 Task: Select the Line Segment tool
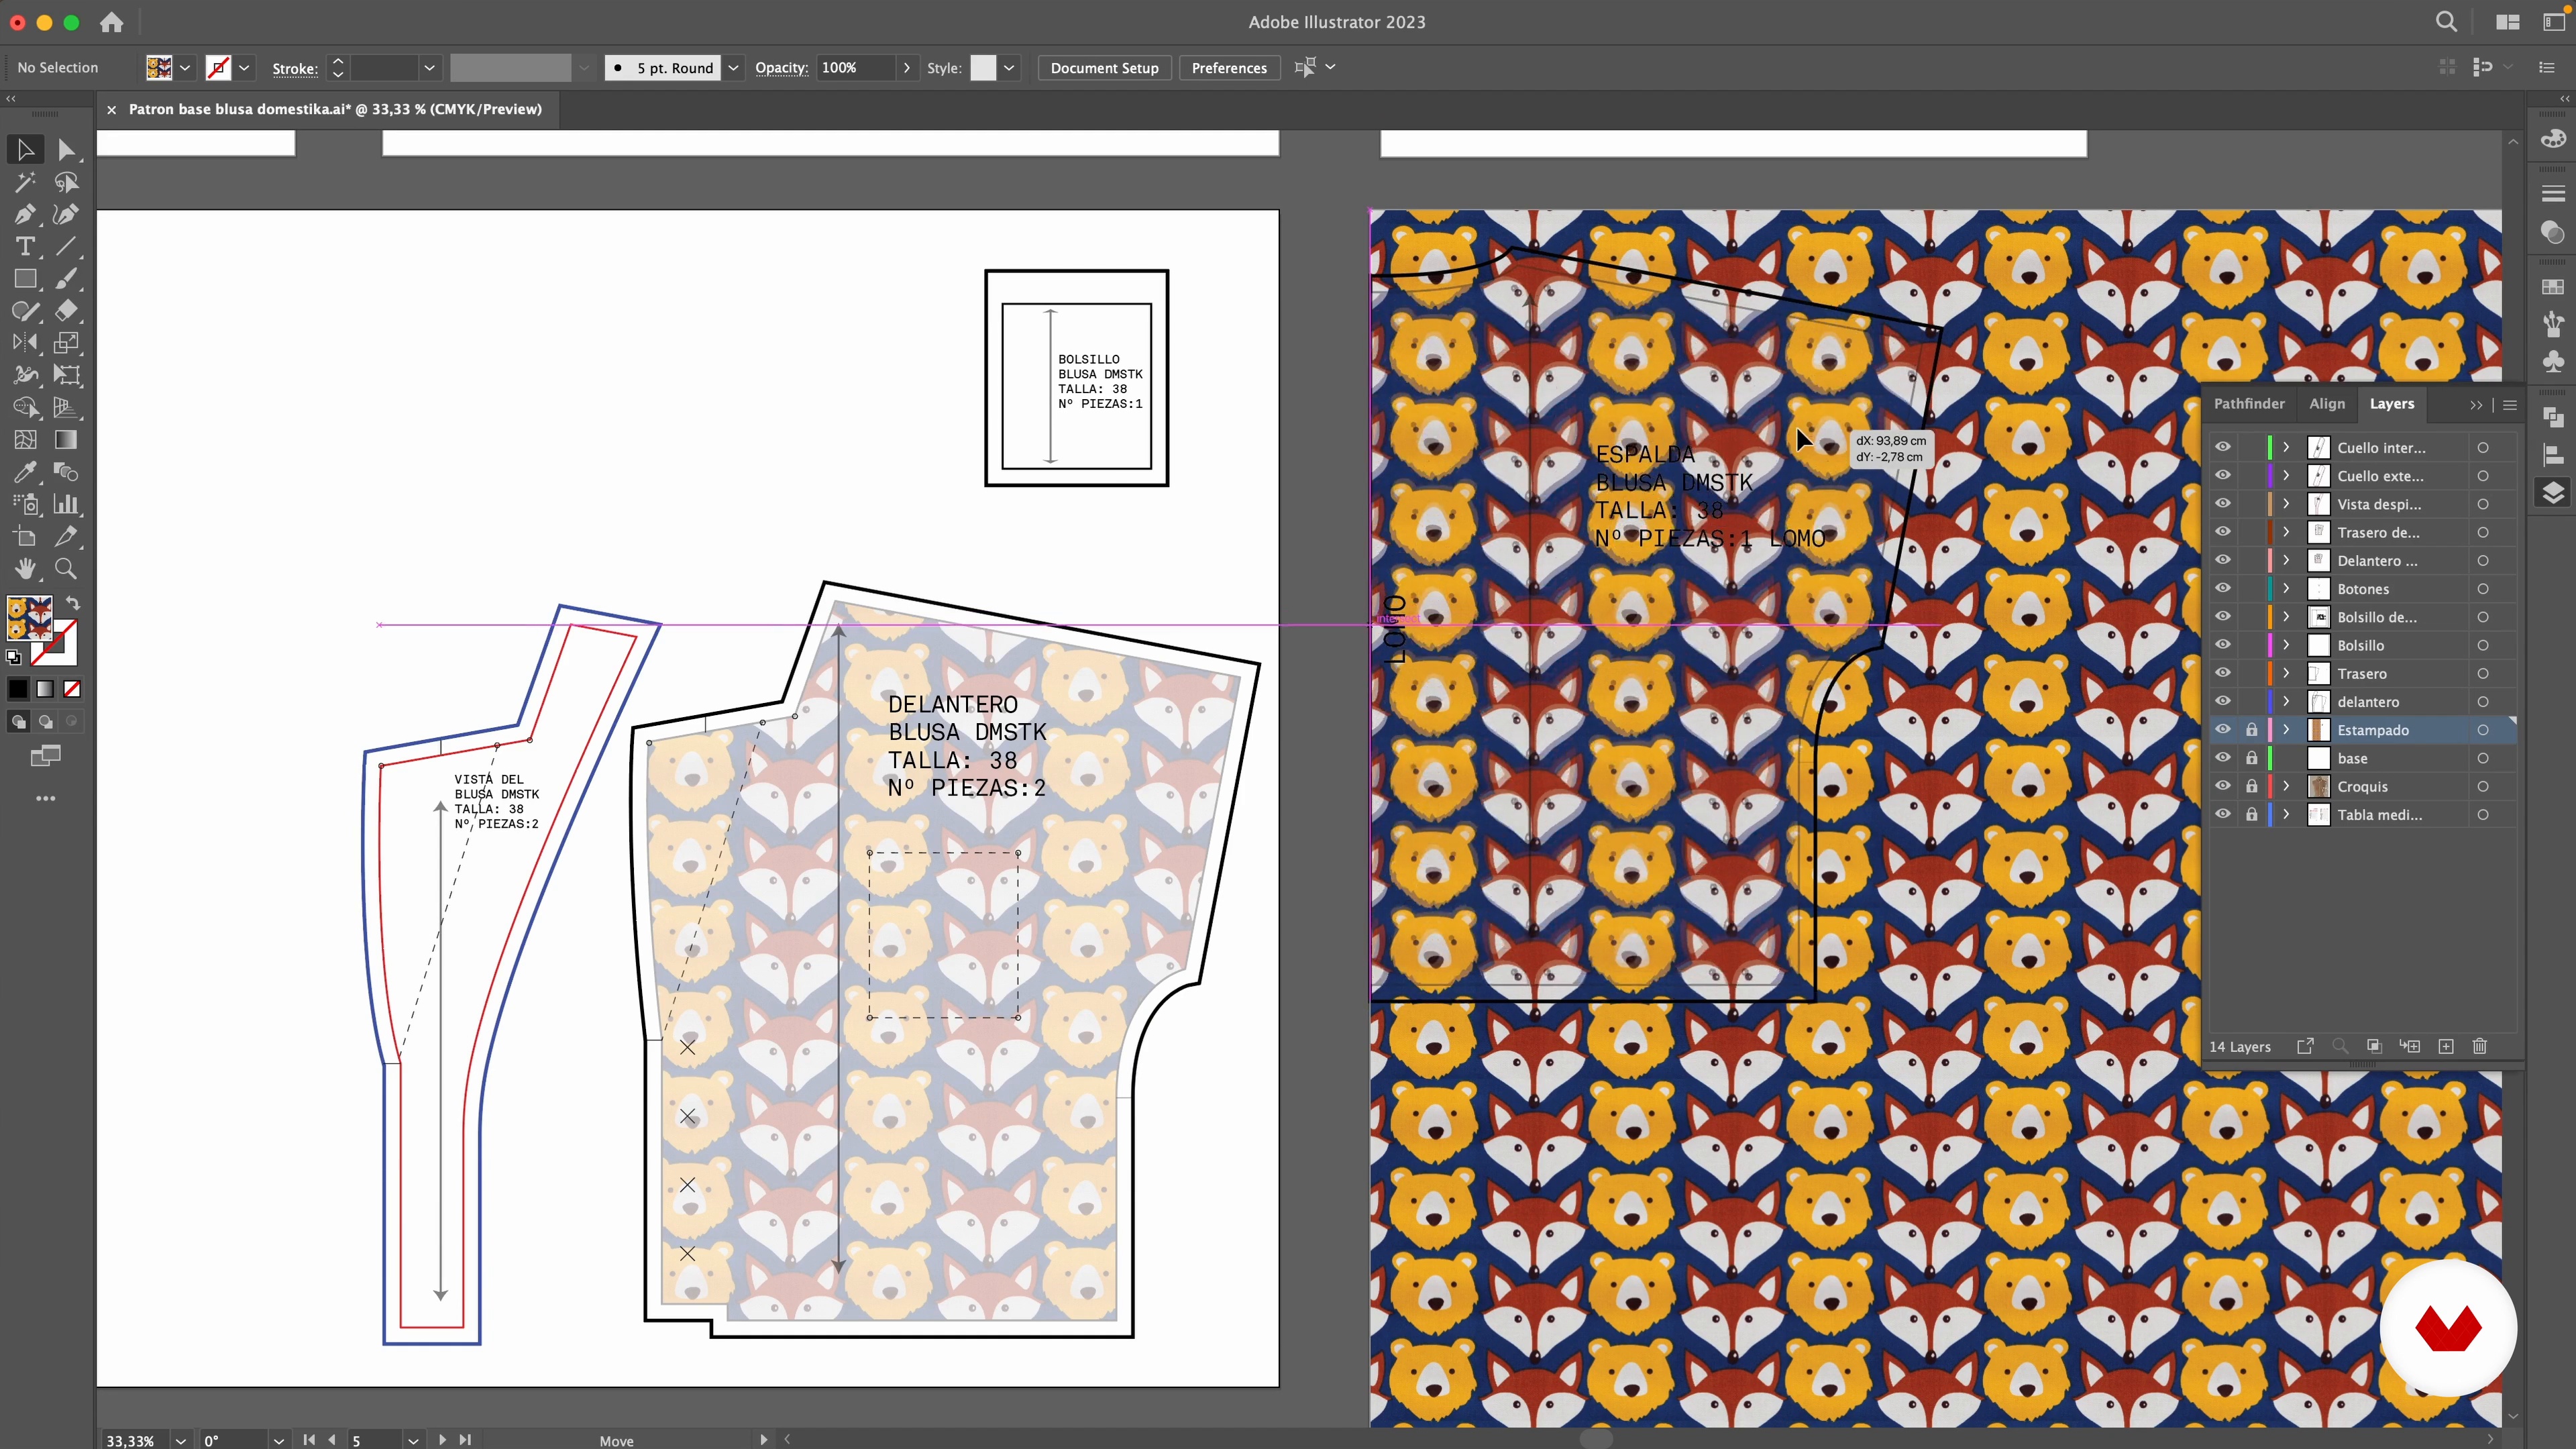(66, 246)
